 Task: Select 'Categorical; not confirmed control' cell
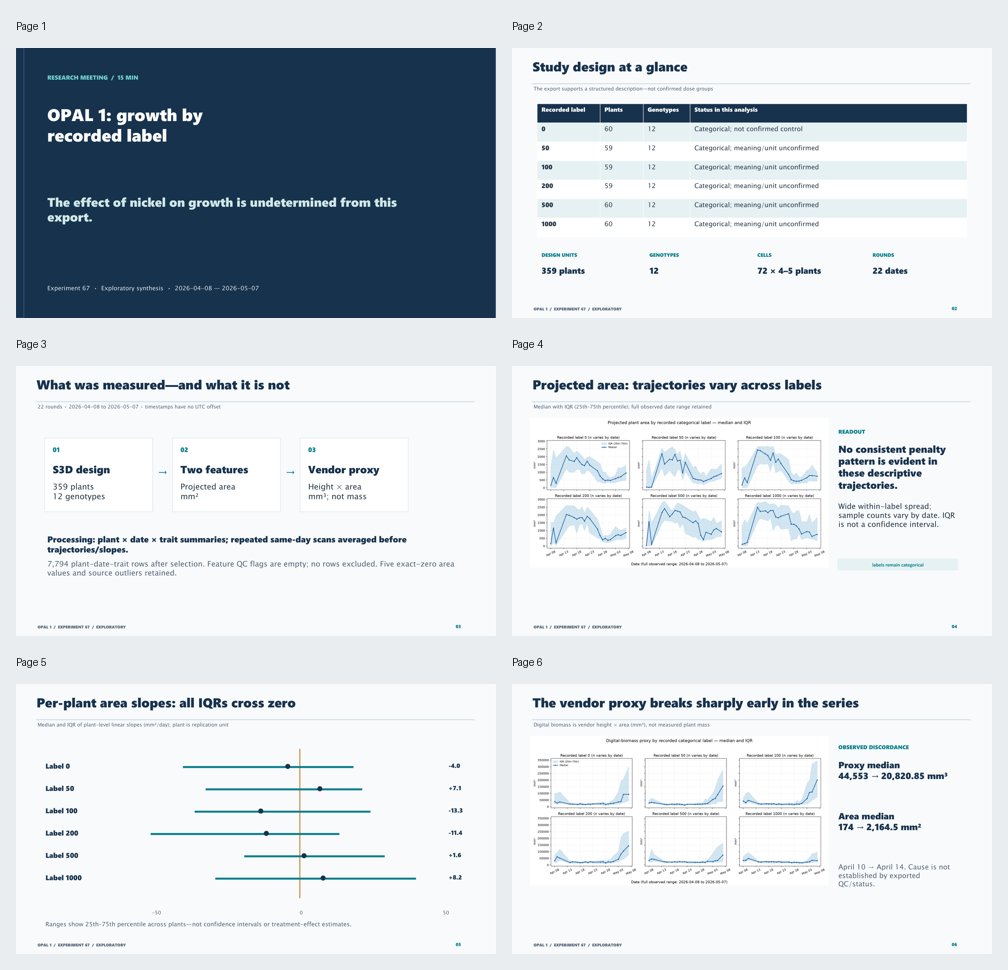pos(748,129)
